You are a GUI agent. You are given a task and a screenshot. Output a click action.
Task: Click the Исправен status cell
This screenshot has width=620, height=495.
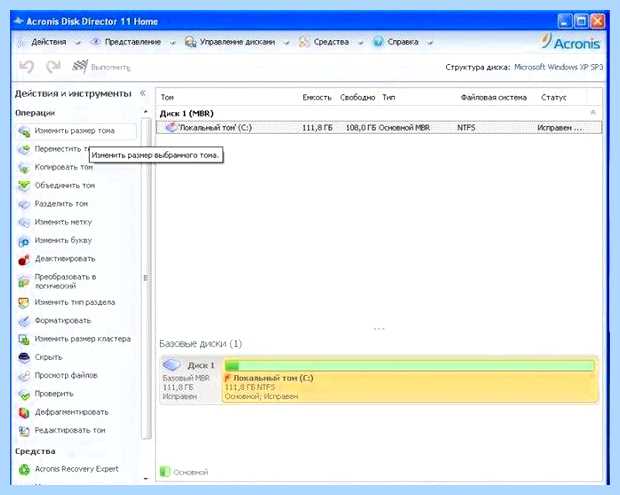560,128
